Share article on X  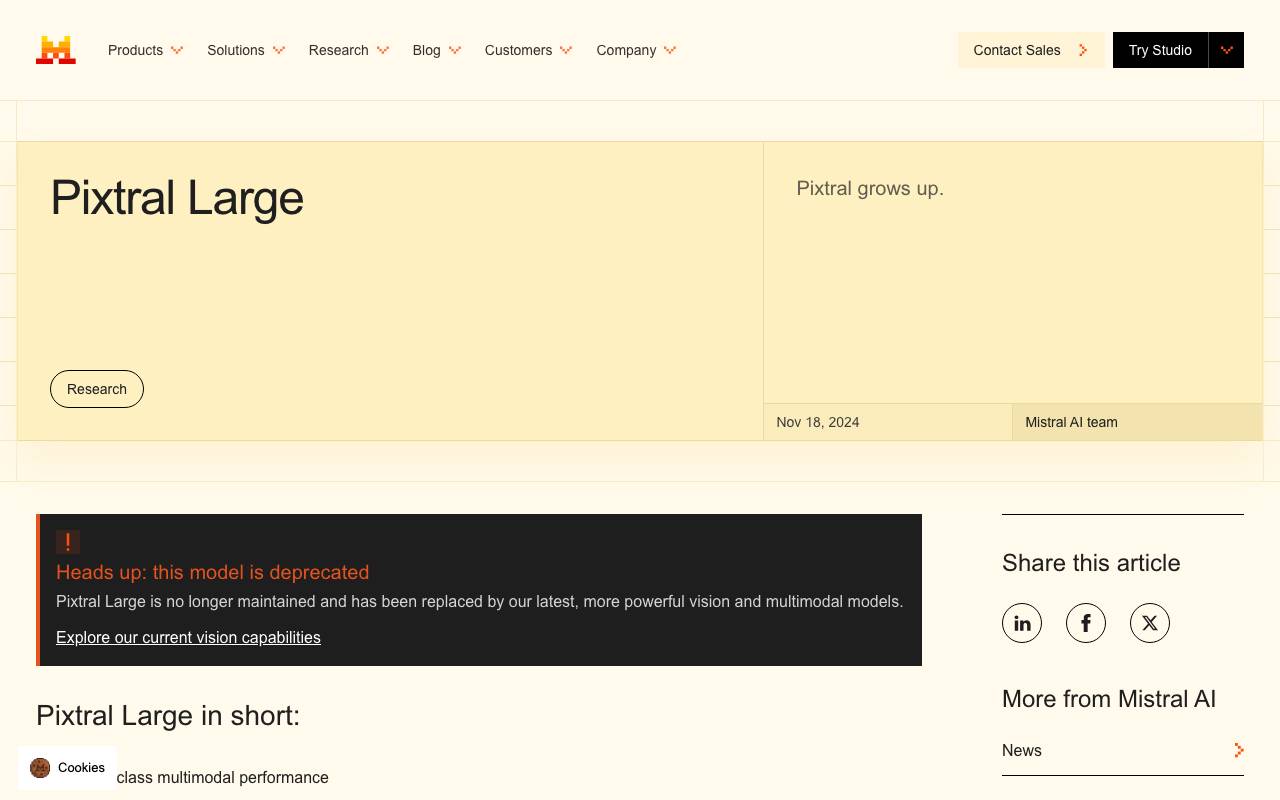[1150, 623]
